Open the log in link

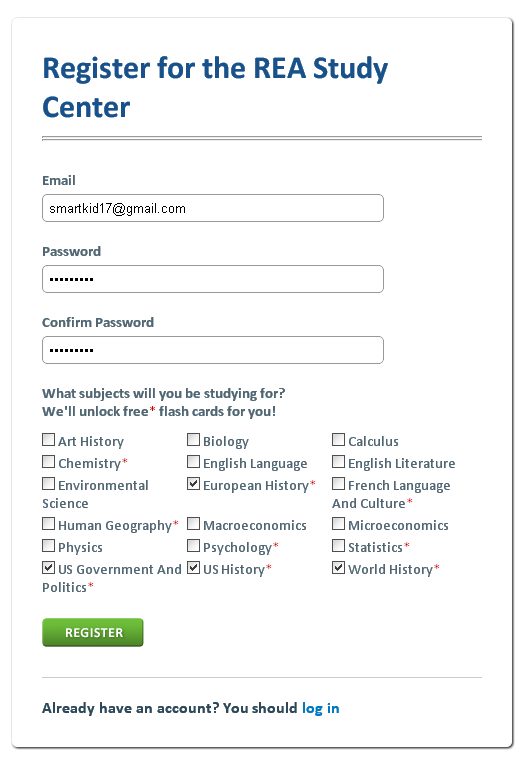pos(320,708)
